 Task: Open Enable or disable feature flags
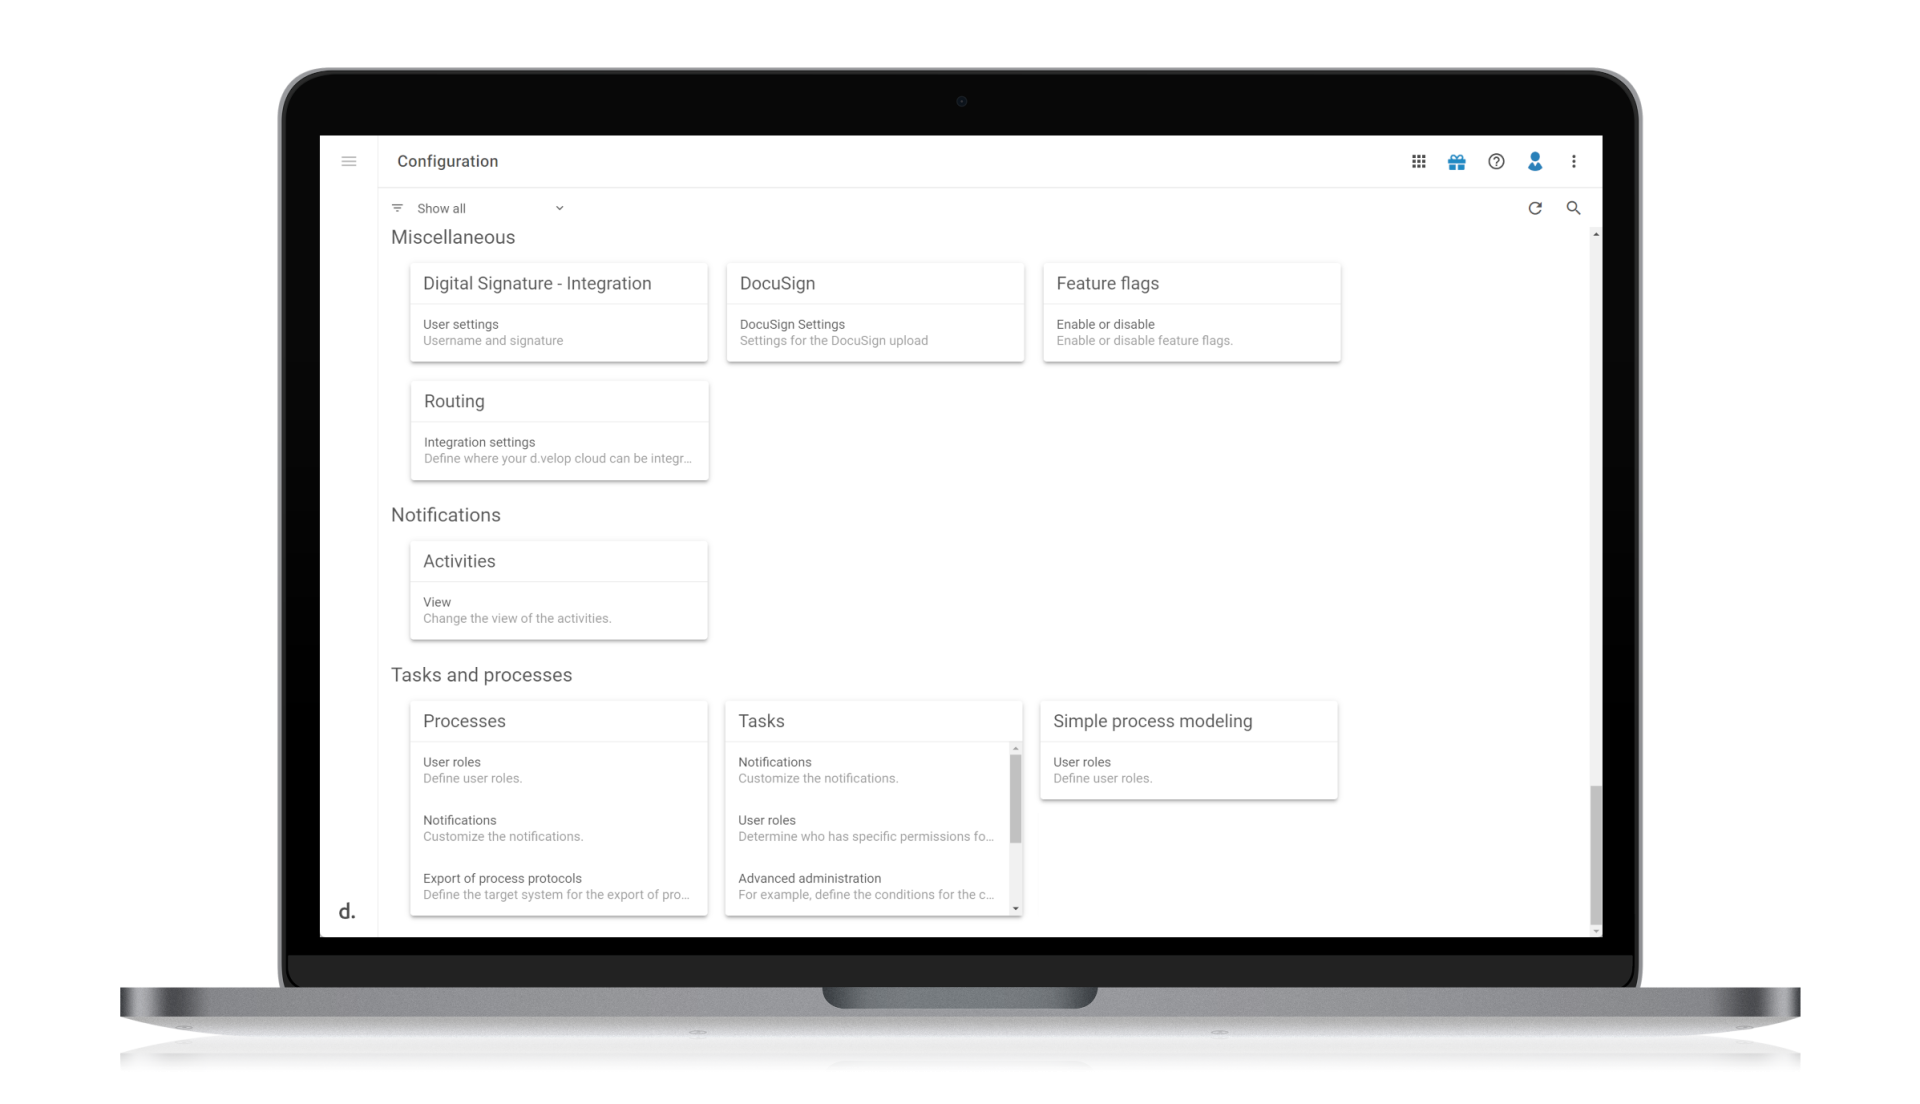click(x=1144, y=331)
